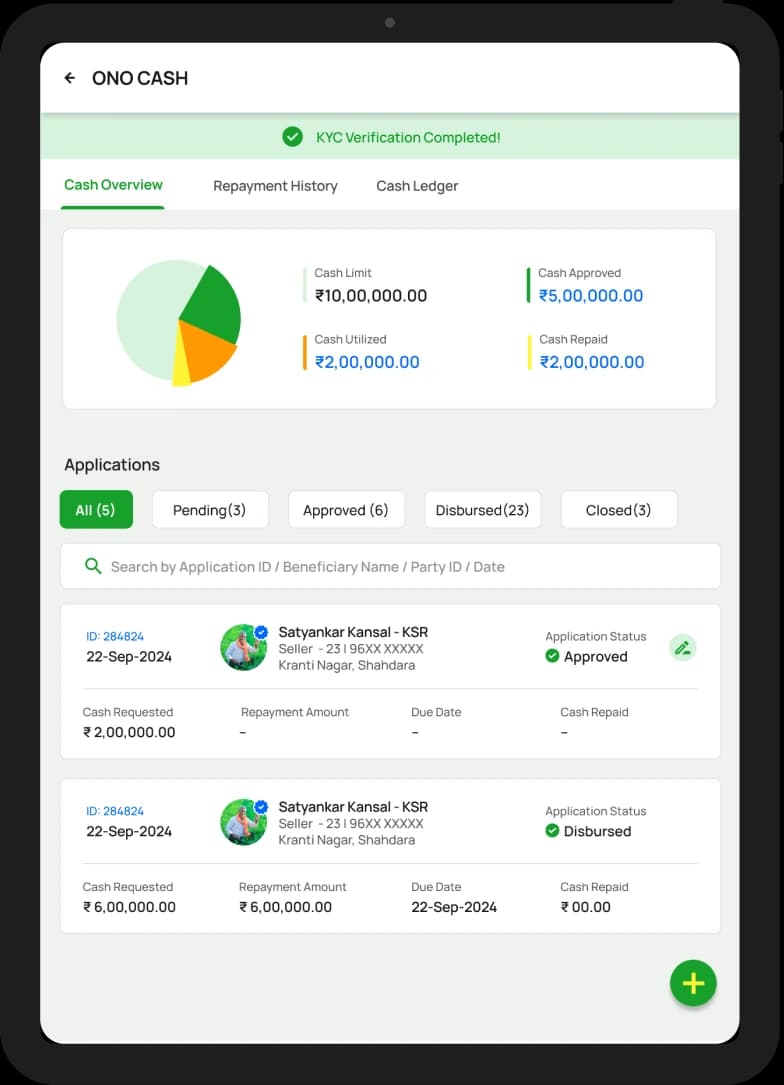Click the ONO CASH title

(x=140, y=78)
